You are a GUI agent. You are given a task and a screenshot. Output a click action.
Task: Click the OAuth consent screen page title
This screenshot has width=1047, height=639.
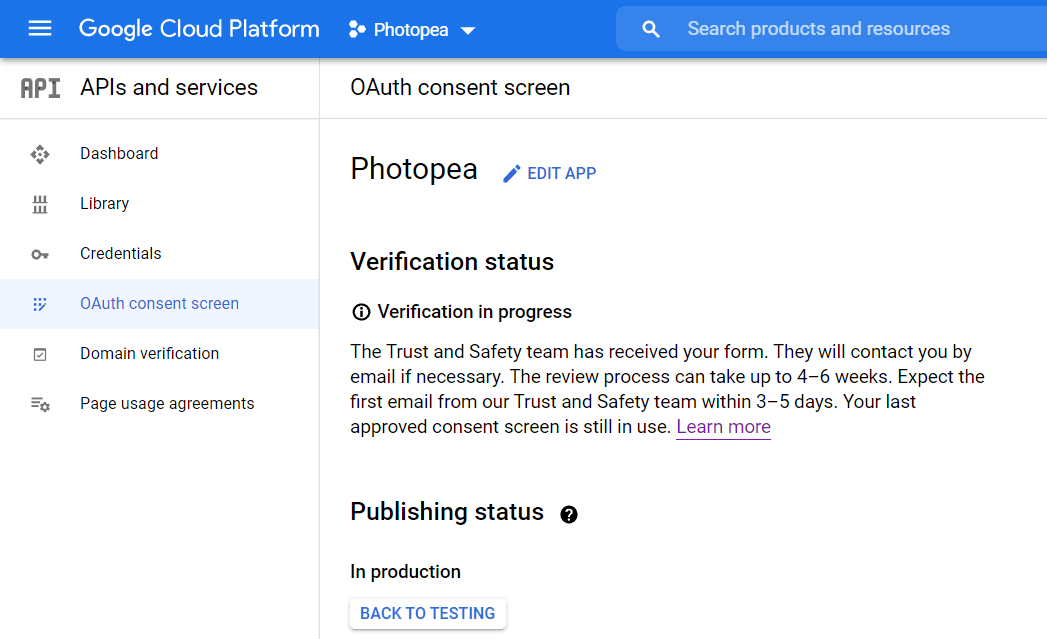click(460, 87)
